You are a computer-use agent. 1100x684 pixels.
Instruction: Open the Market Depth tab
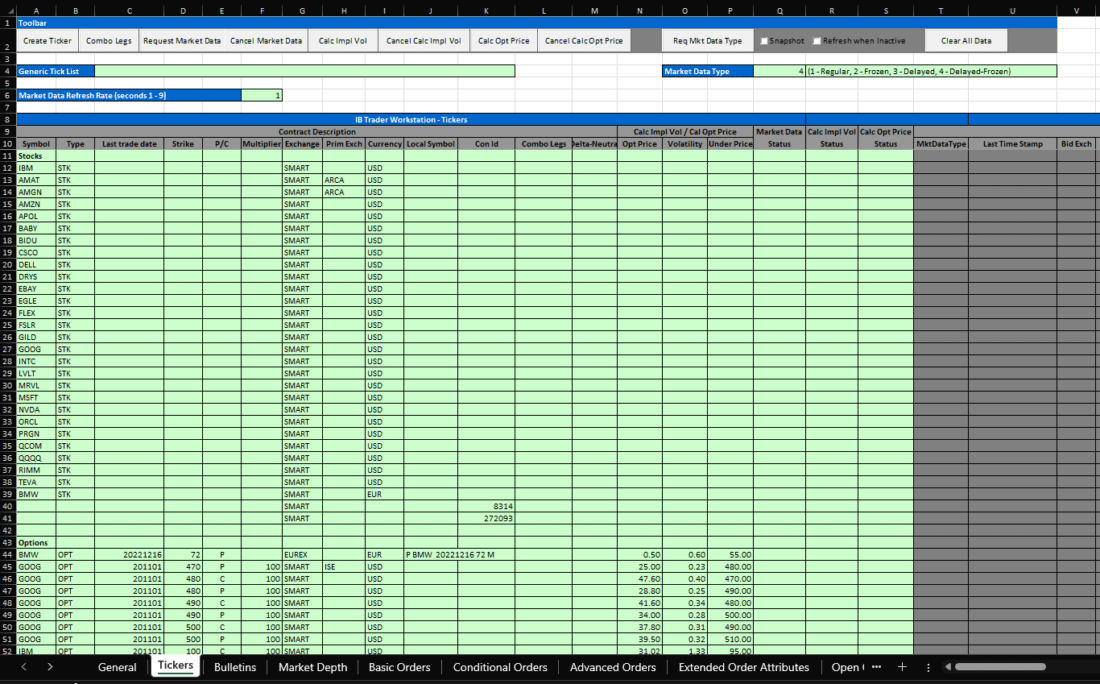(x=312, y=666)
